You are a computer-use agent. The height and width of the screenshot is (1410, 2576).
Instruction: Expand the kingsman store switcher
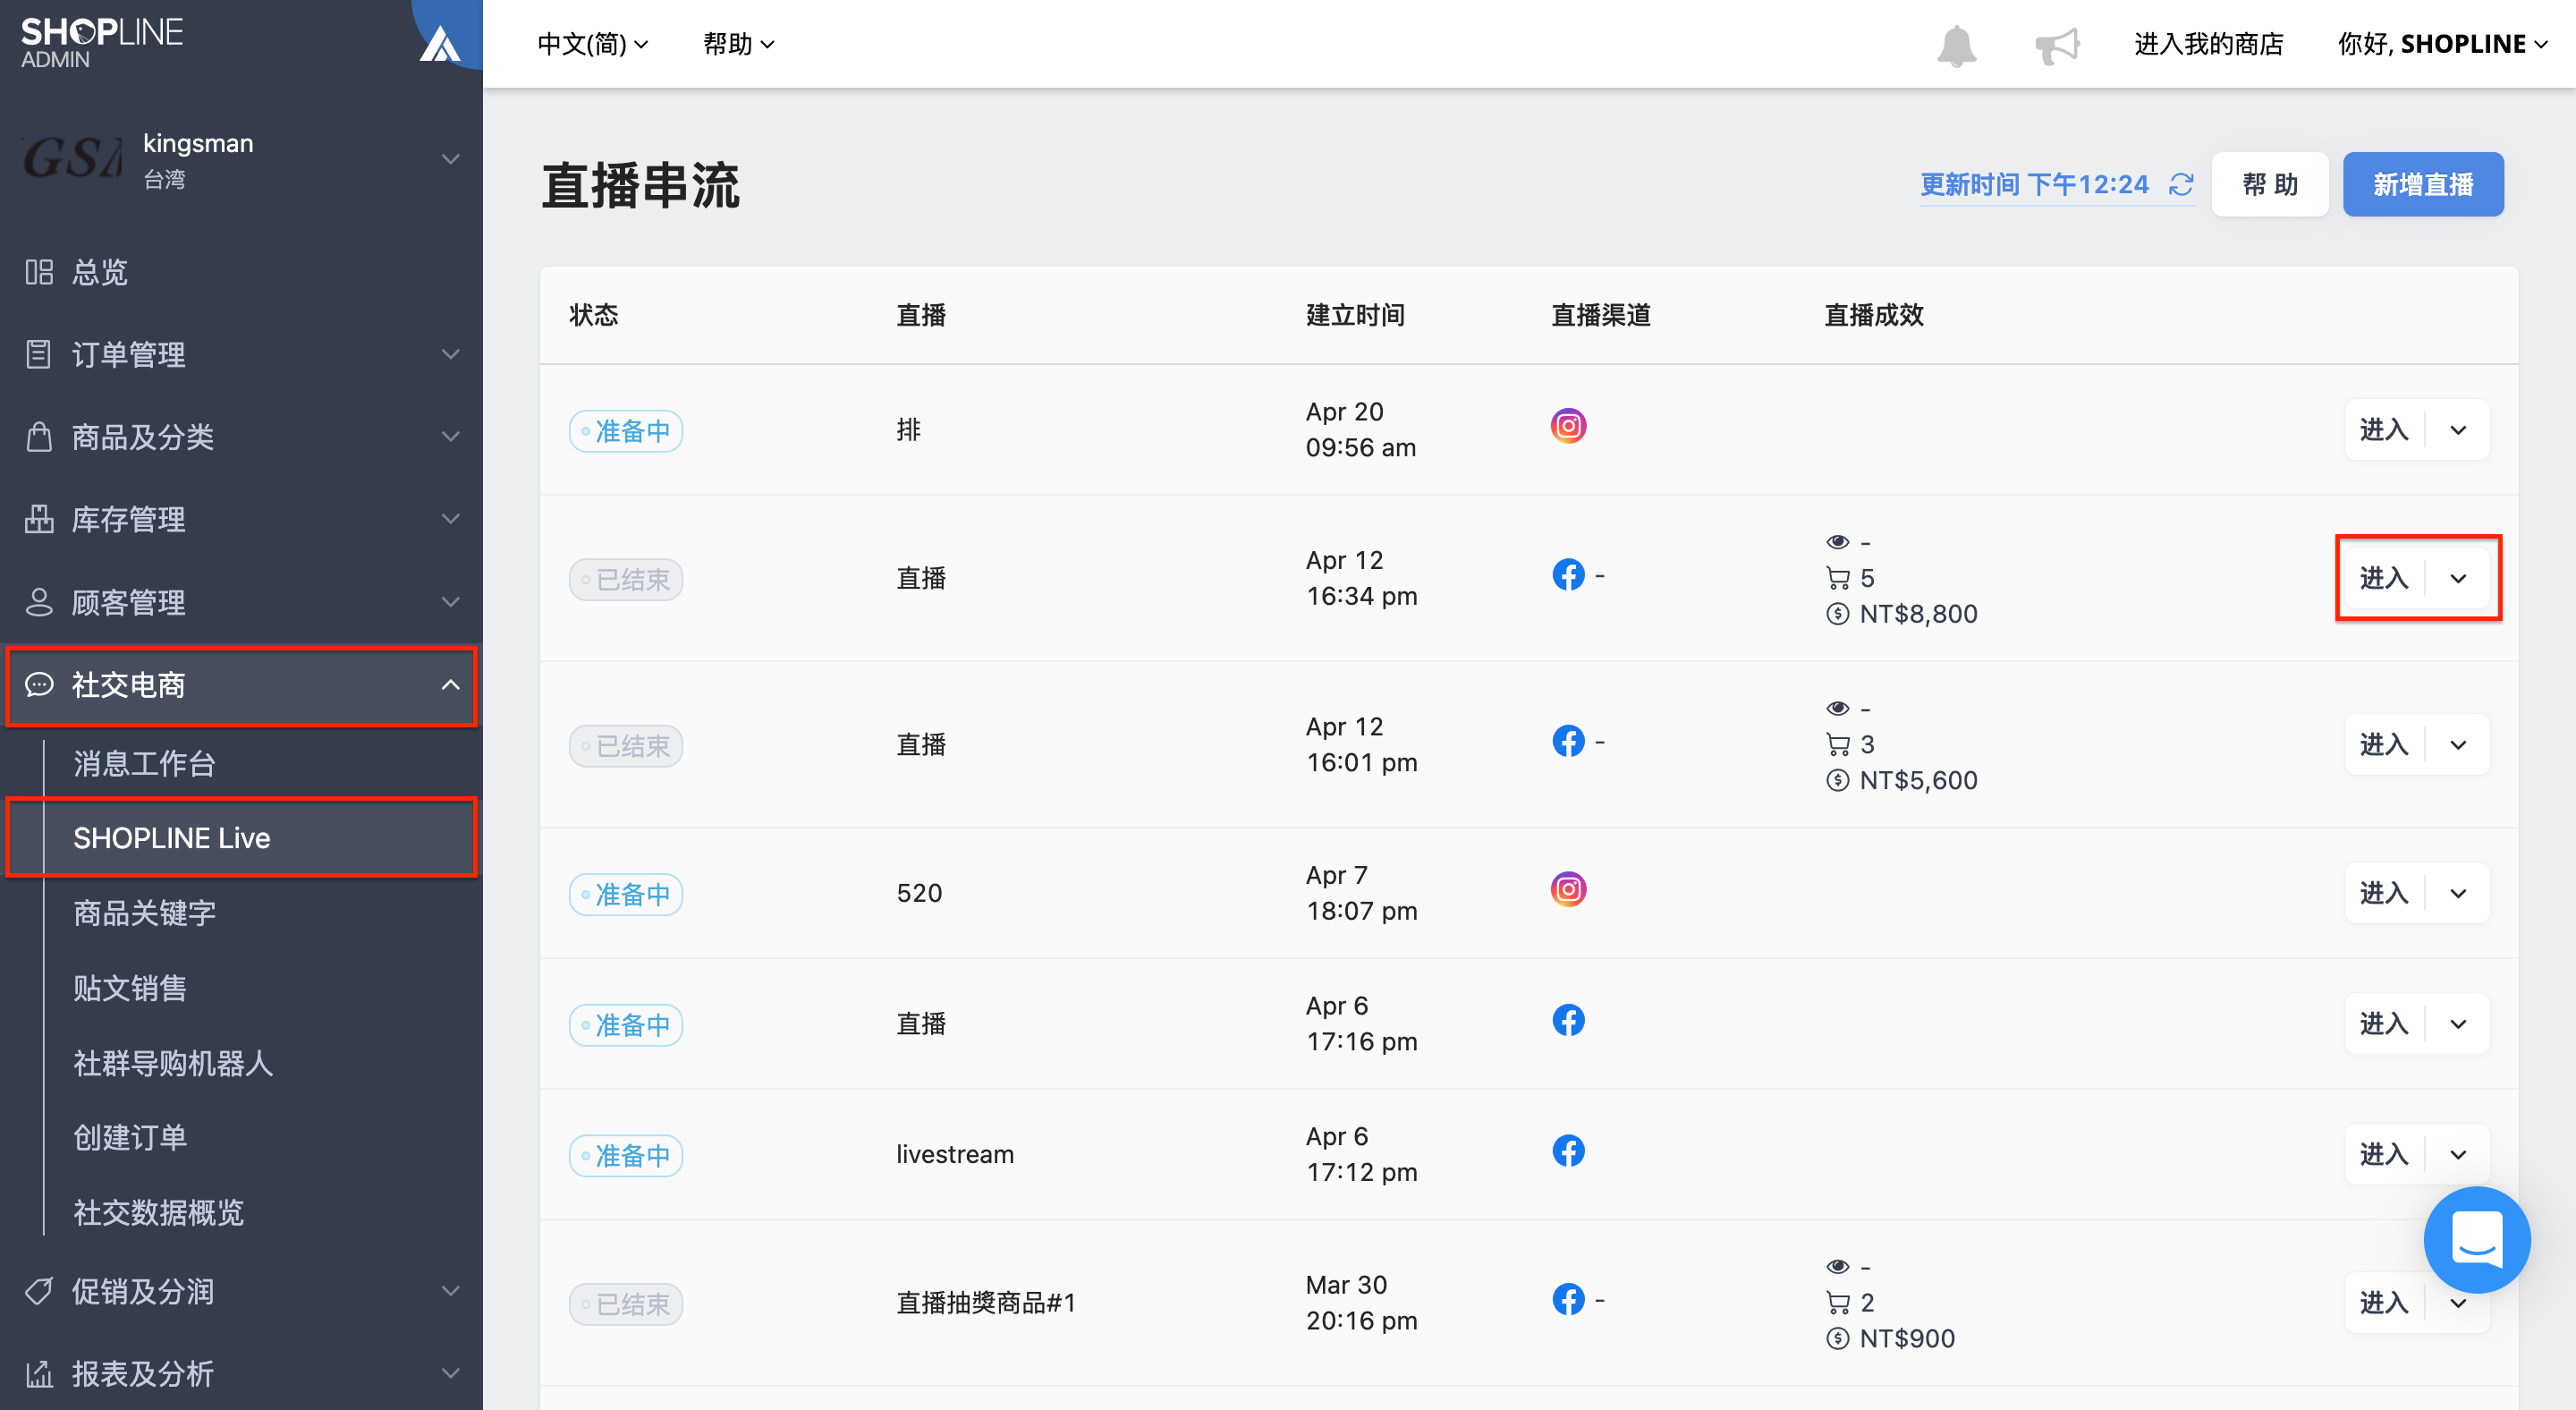[x=451, y=159]
